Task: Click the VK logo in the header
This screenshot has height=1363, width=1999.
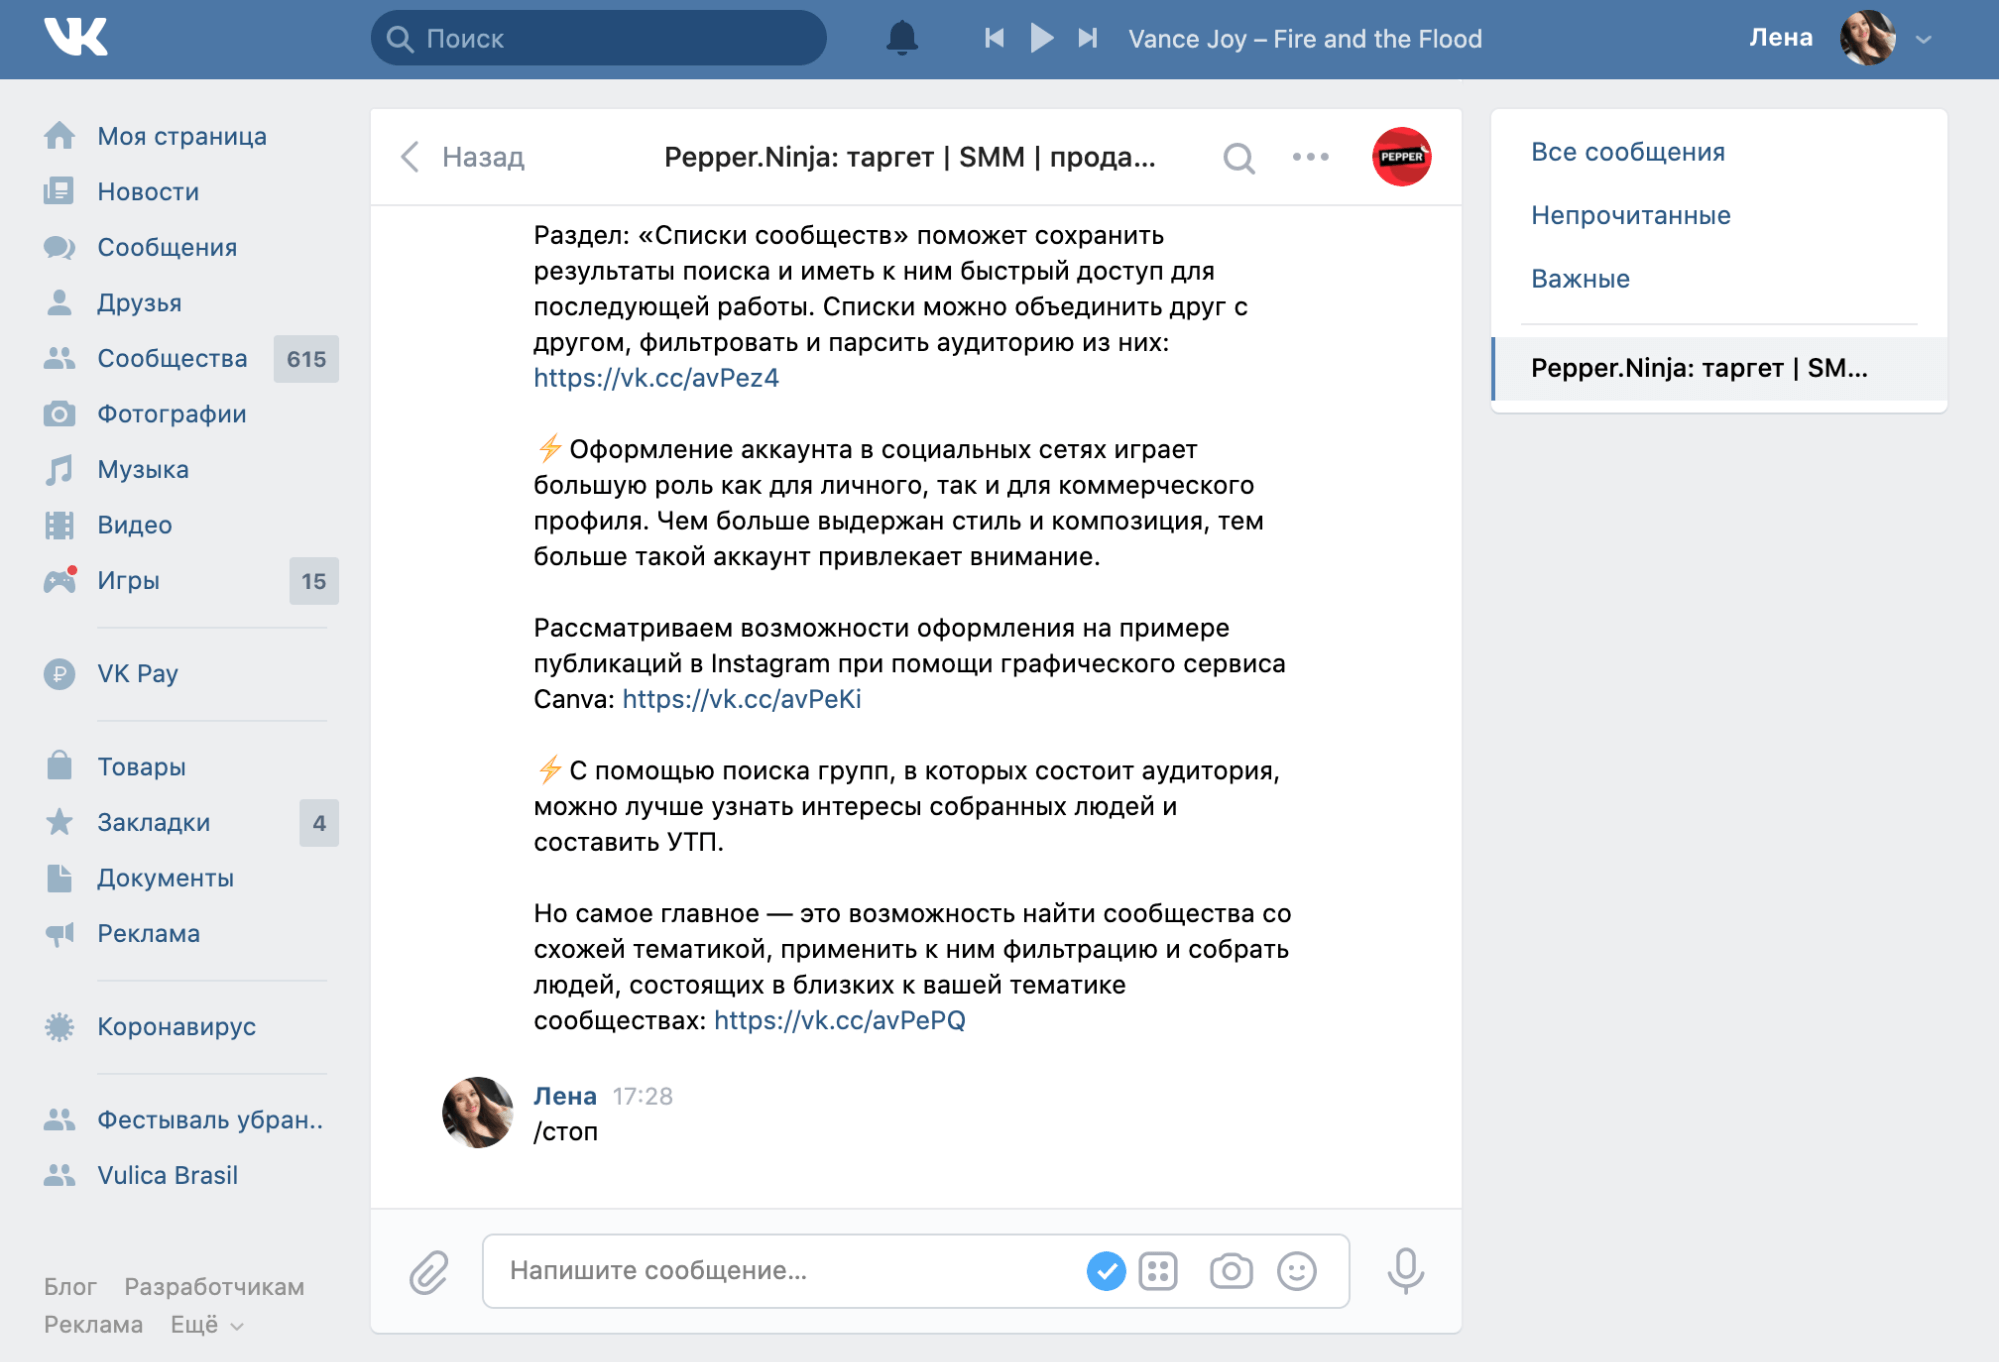Action: click(76, 37)
